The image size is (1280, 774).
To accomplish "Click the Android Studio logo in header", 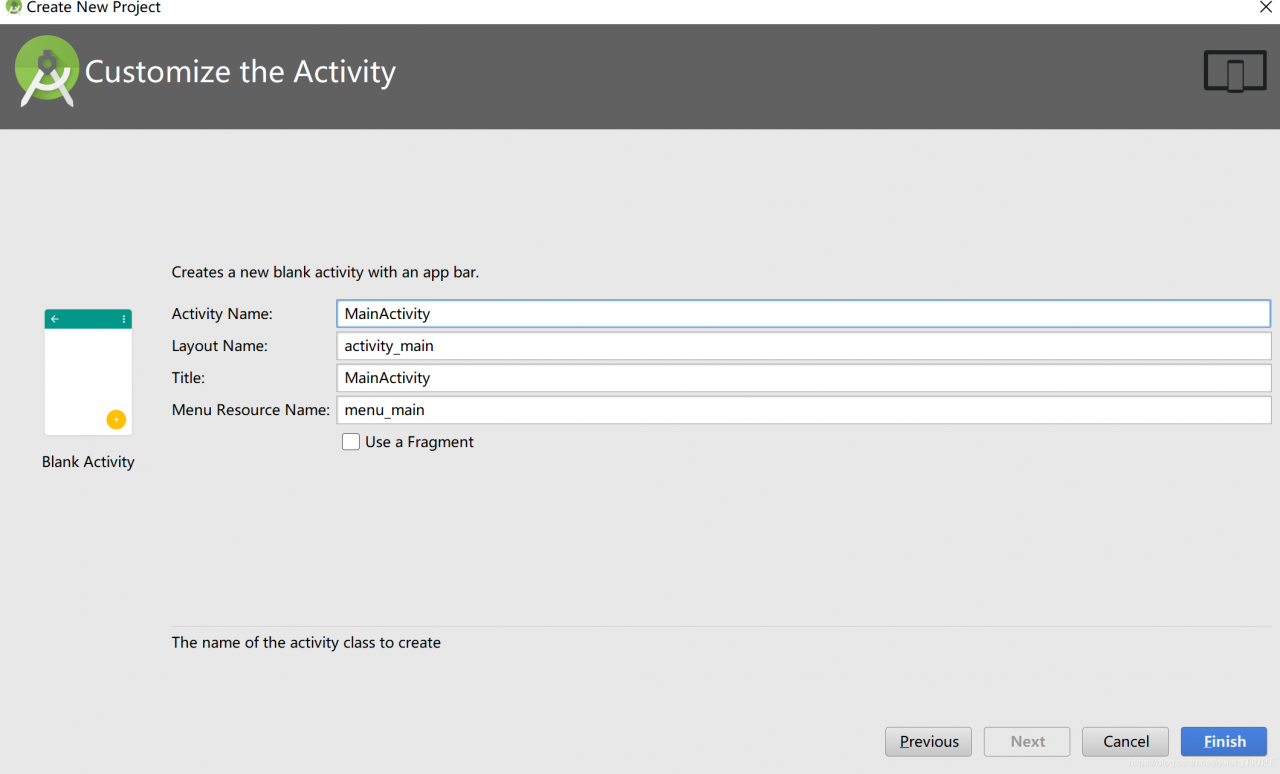I will point(47,71).
